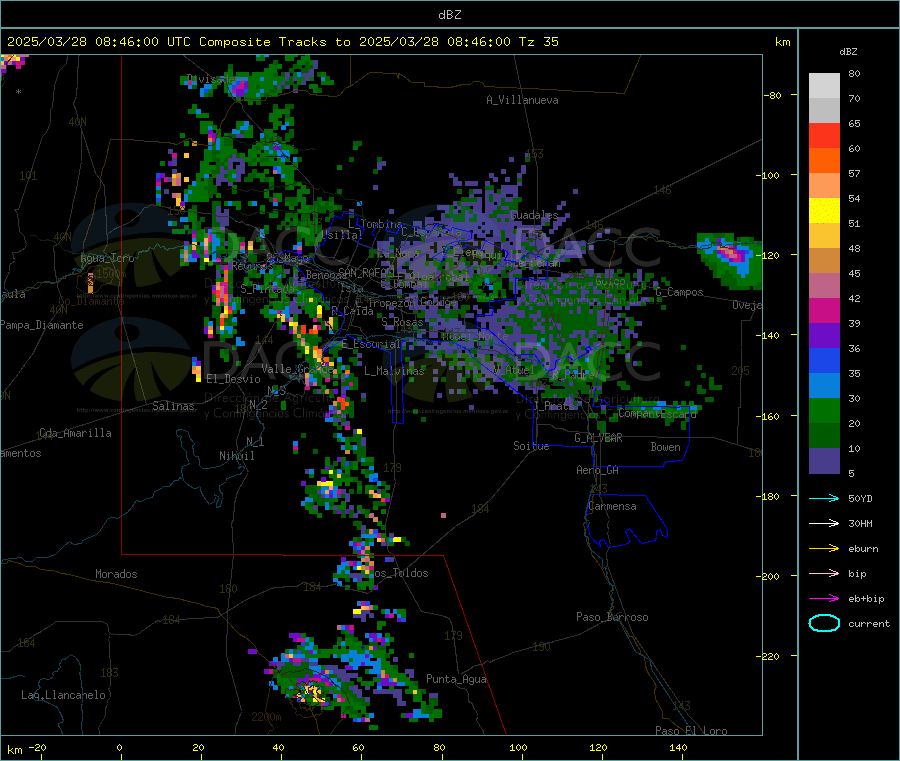
Task: Click the 'Paso_El_Loro' place label
Action: 691,731
